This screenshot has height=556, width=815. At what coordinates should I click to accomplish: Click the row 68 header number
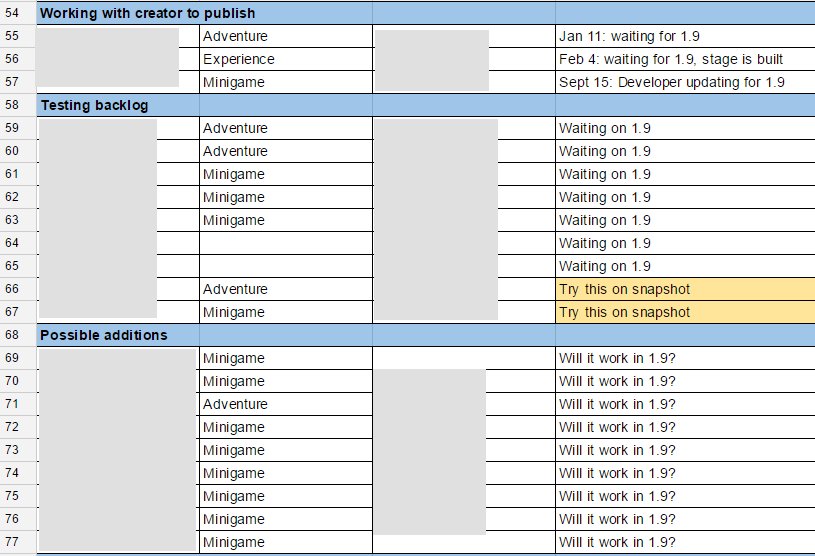(x=13, y=335)
